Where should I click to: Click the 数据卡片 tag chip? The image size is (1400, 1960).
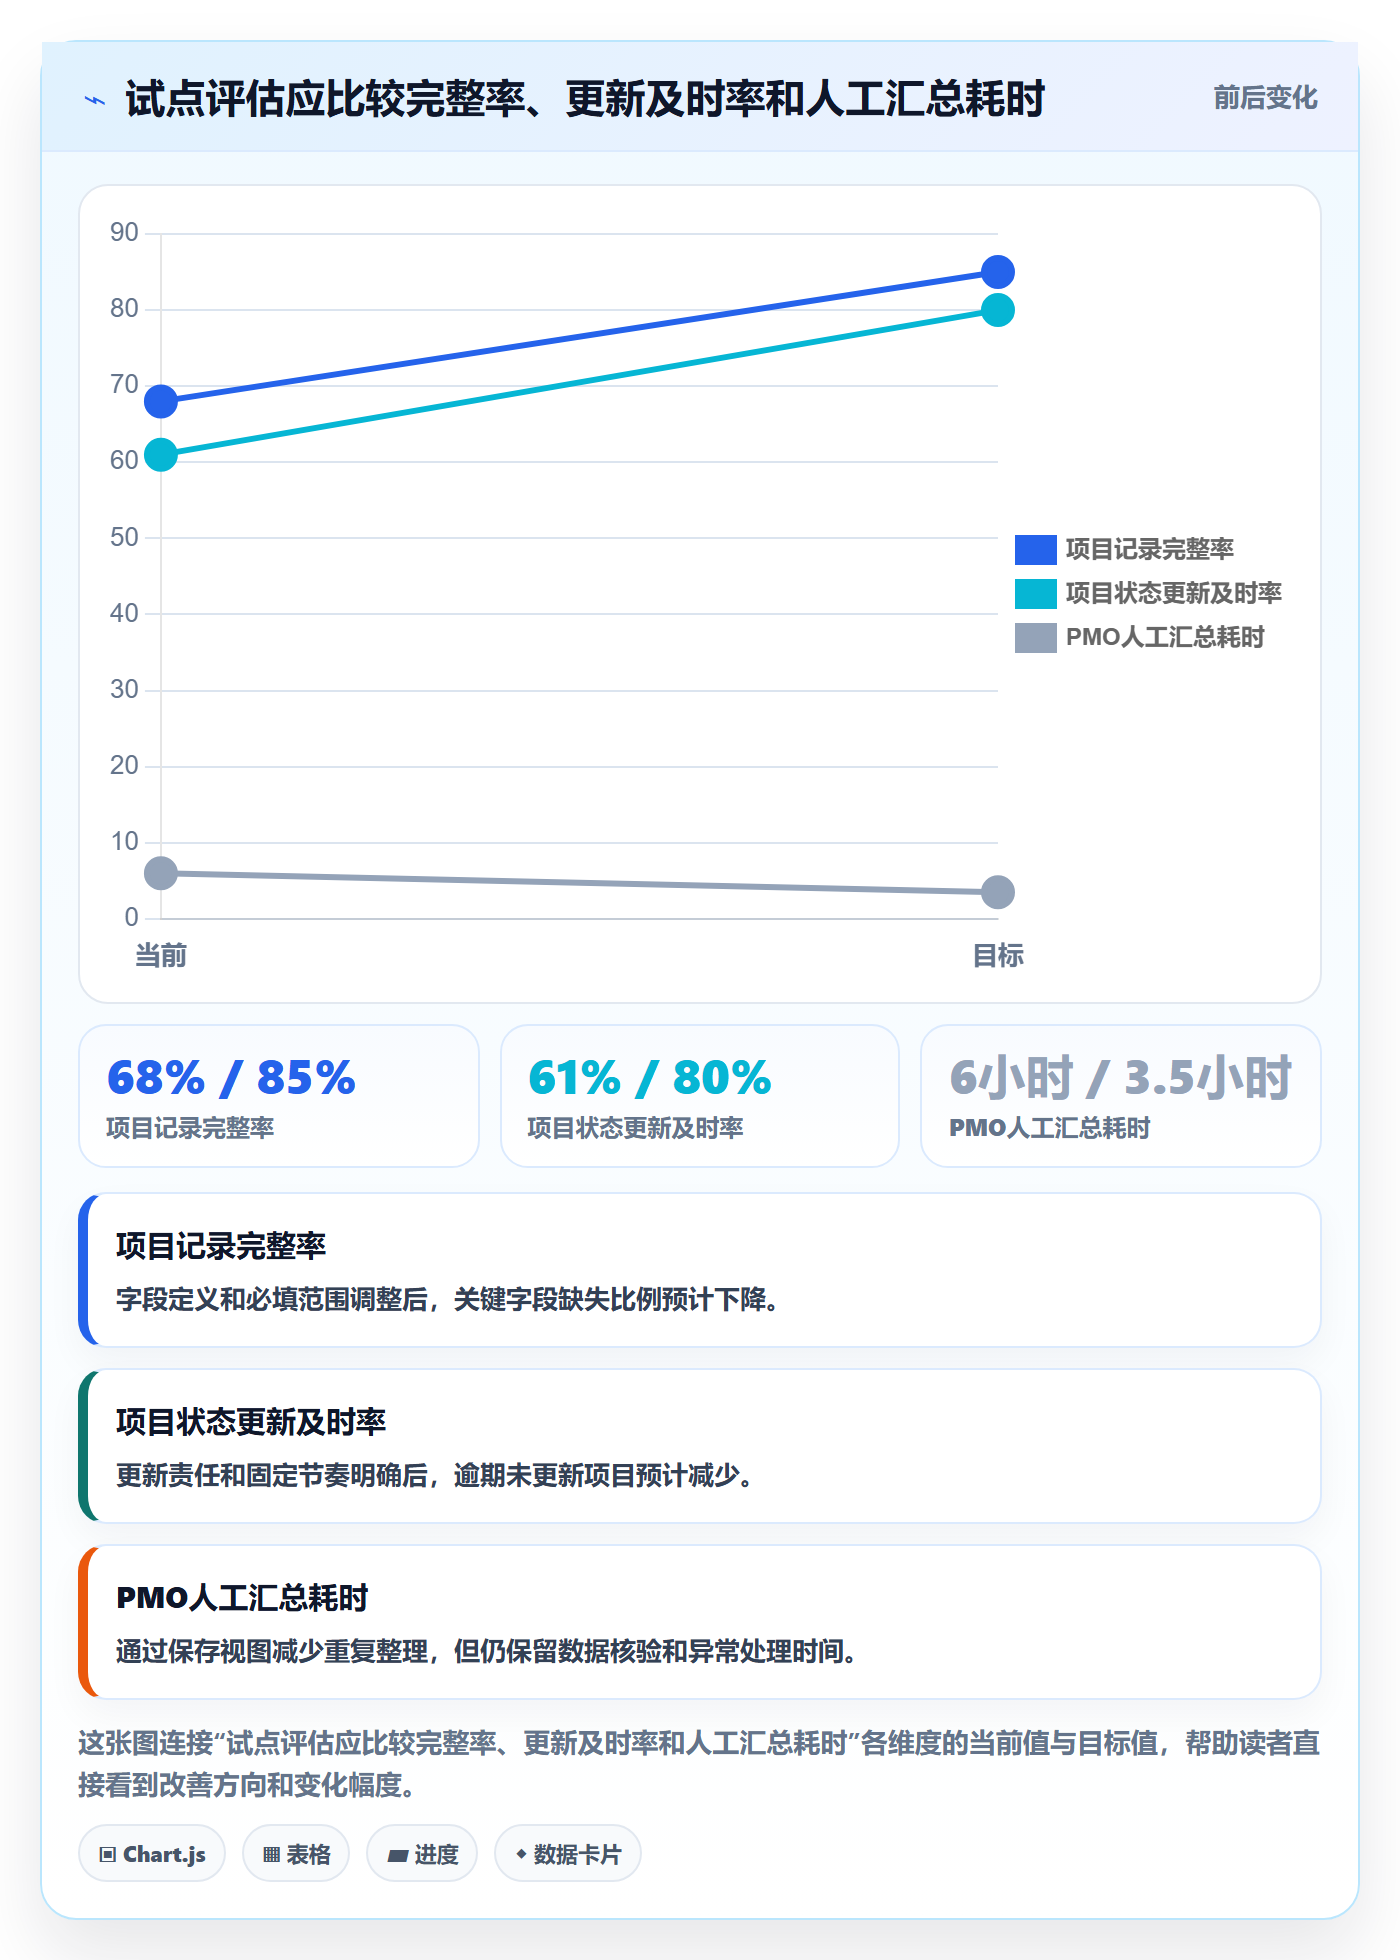568,1854
